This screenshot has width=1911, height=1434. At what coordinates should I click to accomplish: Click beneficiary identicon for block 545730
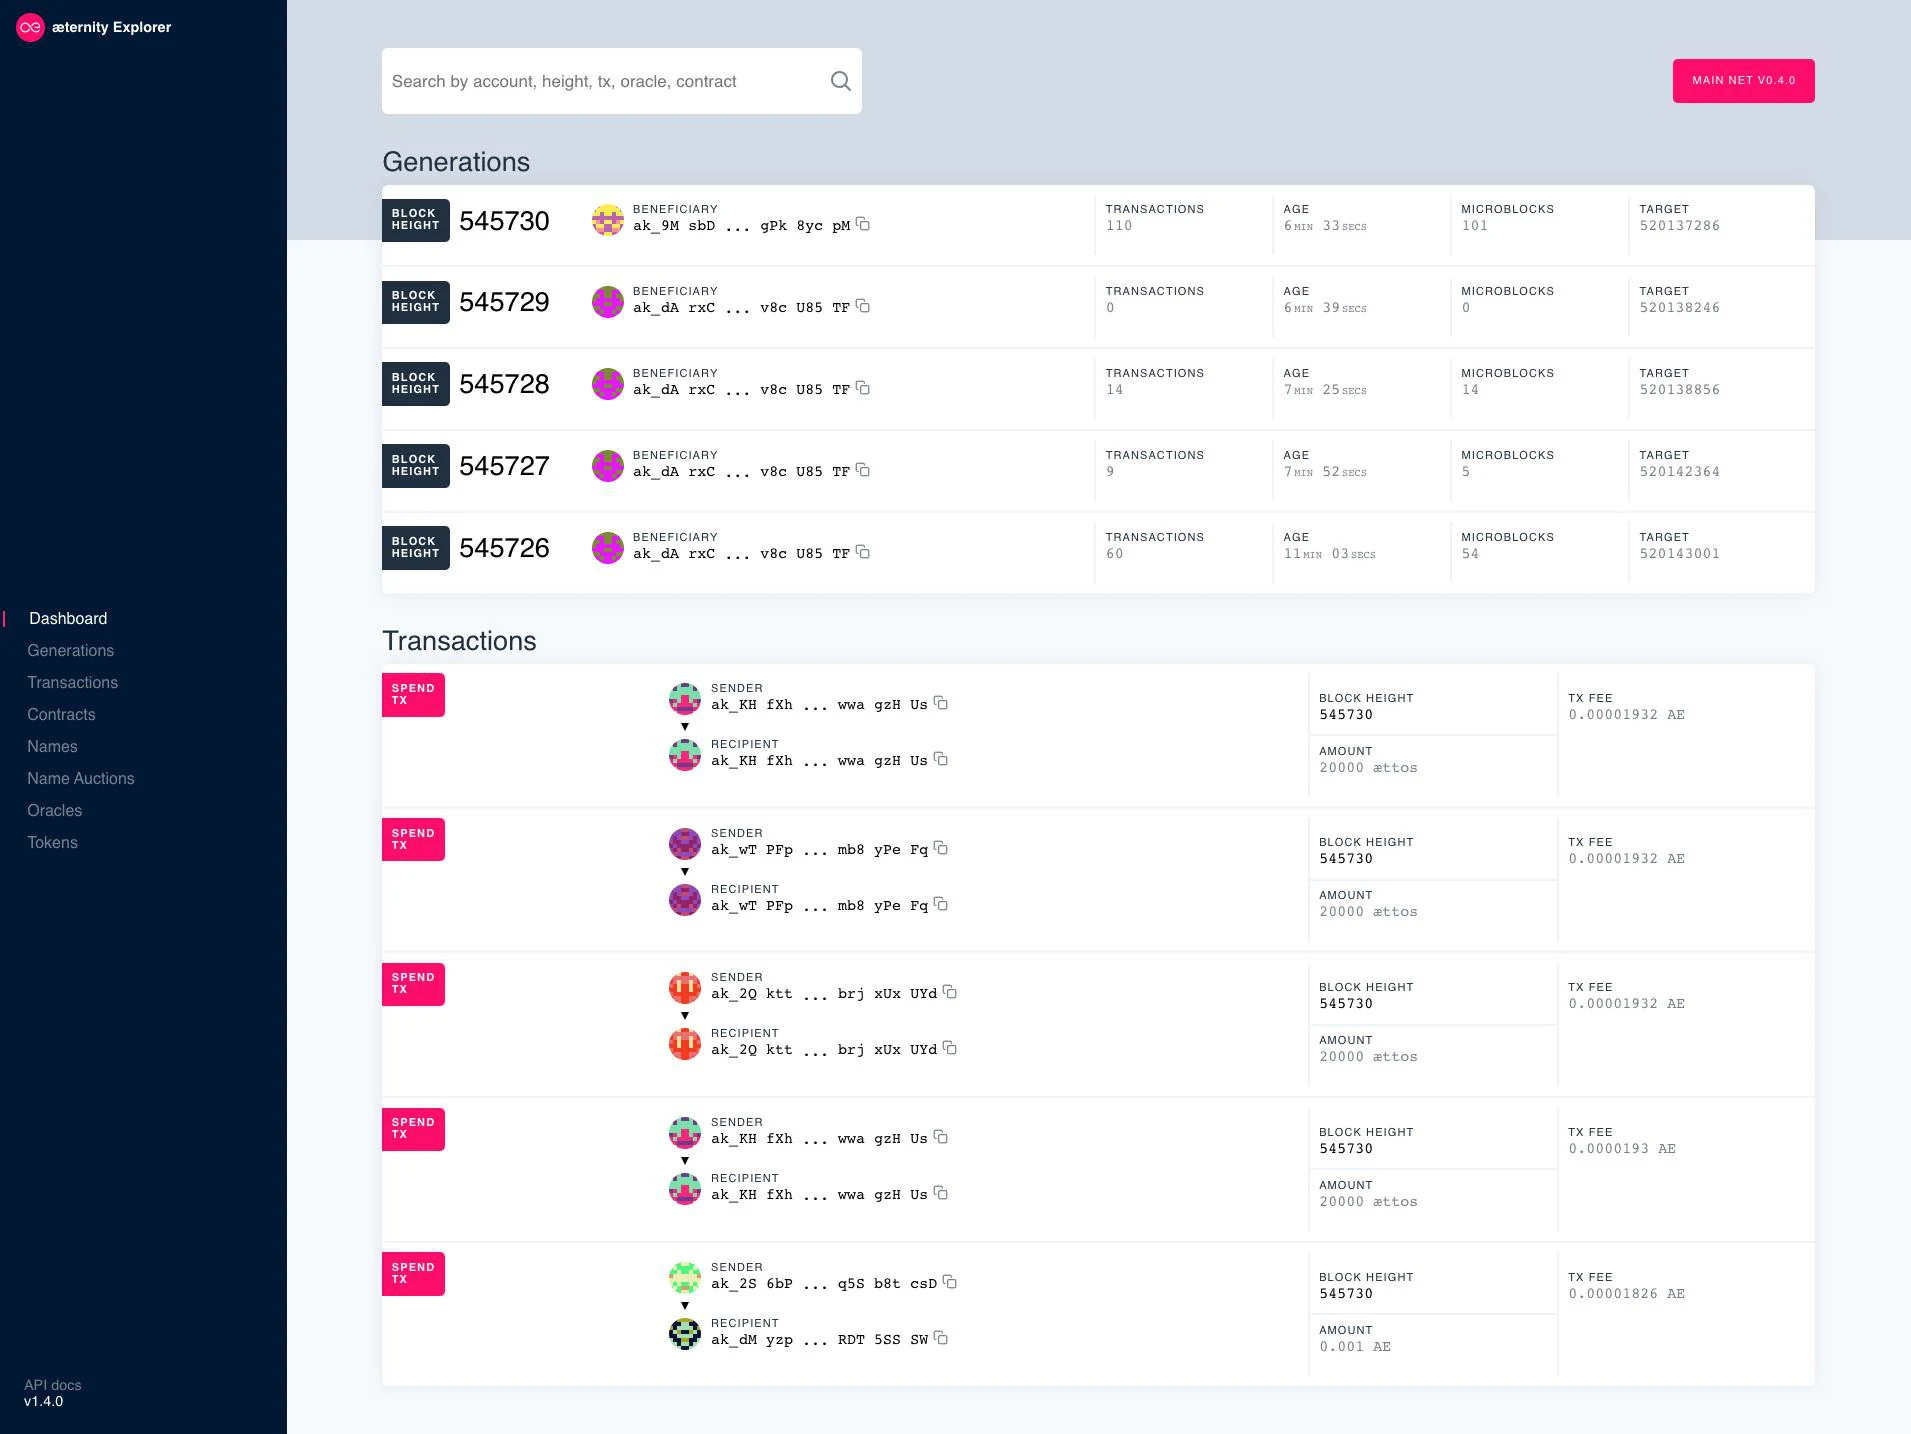[x=608, y=220]
